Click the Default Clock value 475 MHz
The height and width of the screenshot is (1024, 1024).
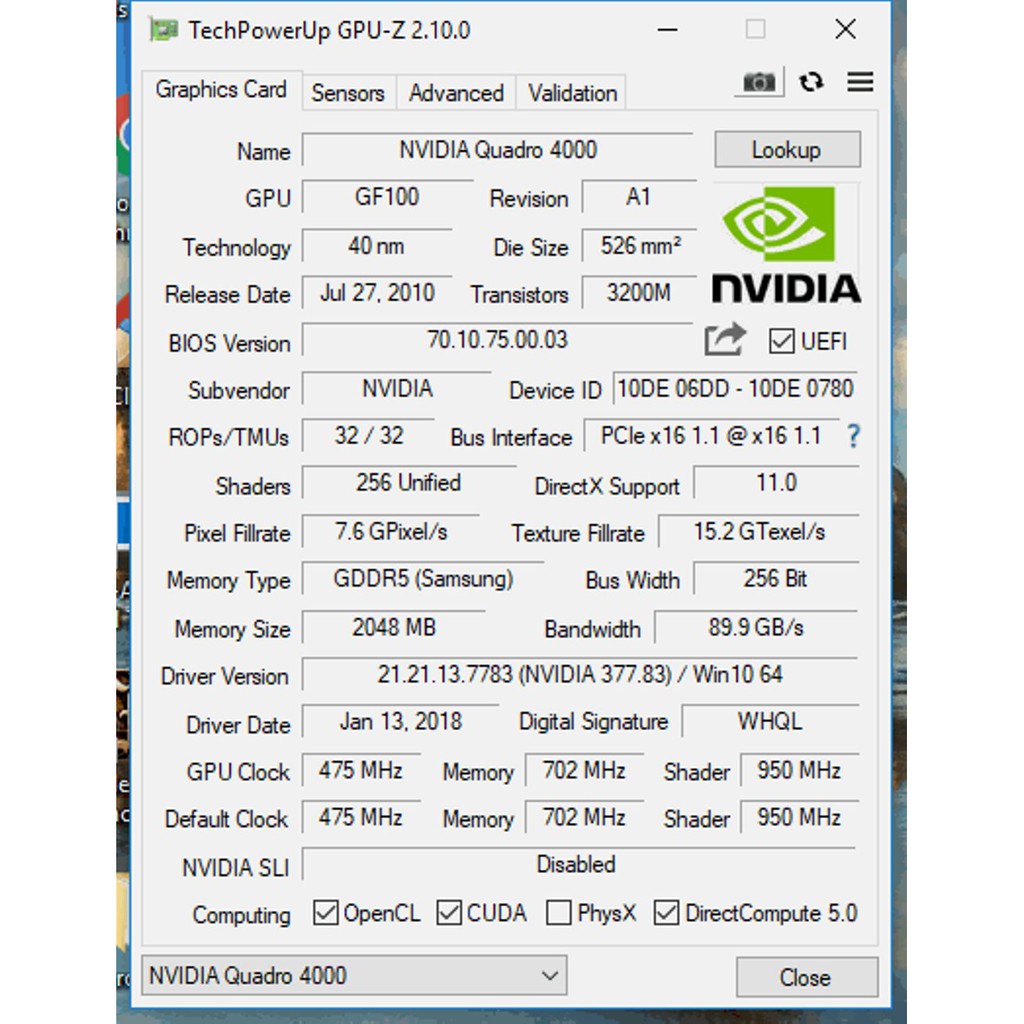click(x=360, y=817)
